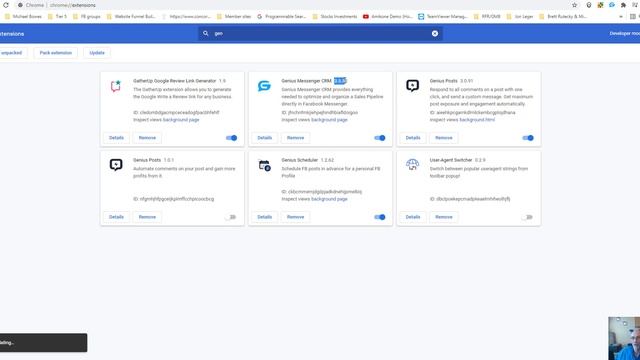Expand the Website Funnel Bui... bookmark folder

131,17
